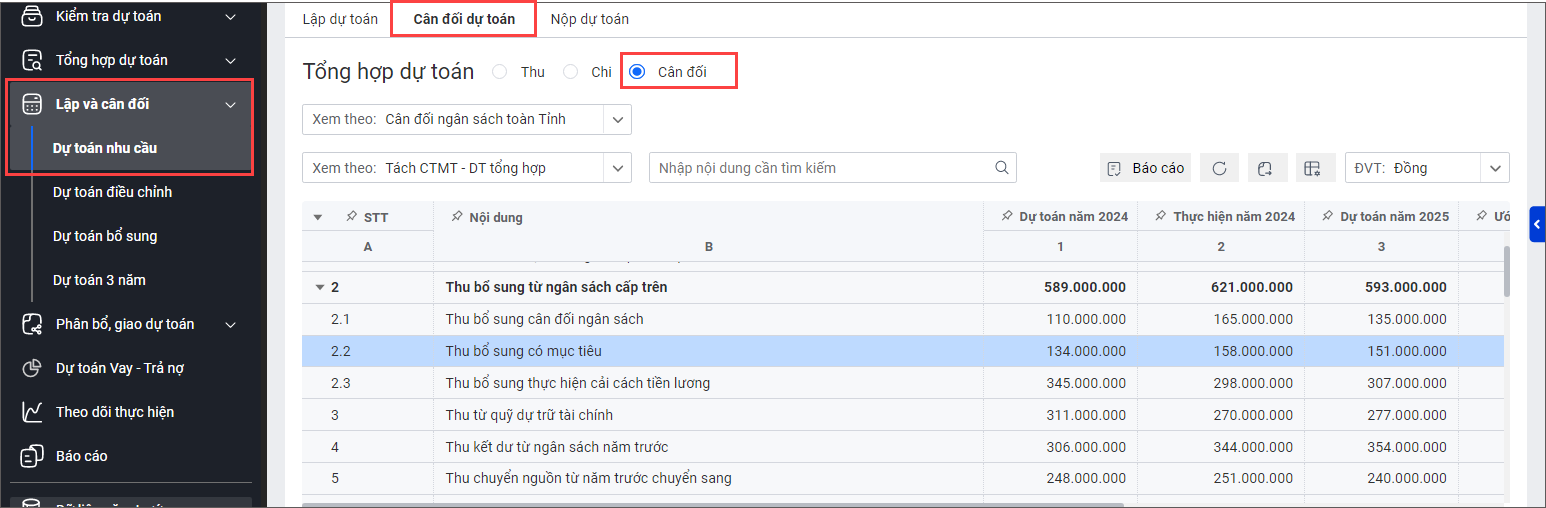Expand the Phân bổ, giao dự toán menu

pyautogui.click(x=231, y=324)
